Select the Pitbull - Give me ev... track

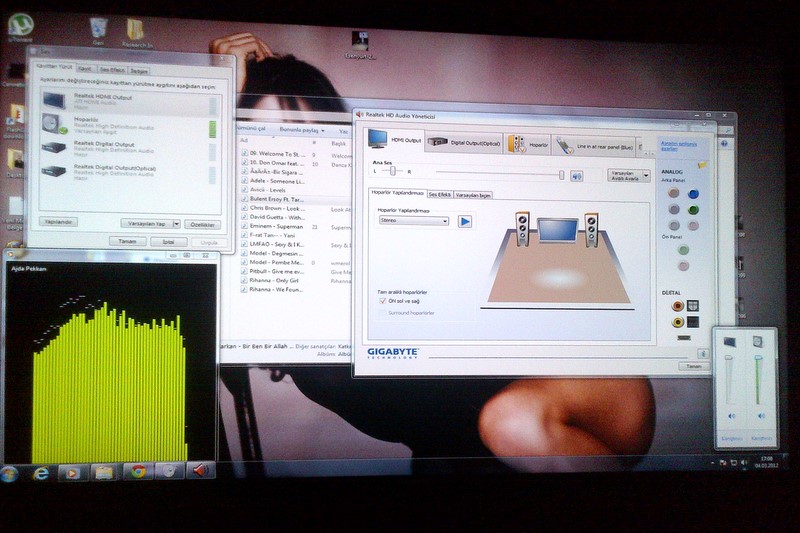tap(277, 271)
